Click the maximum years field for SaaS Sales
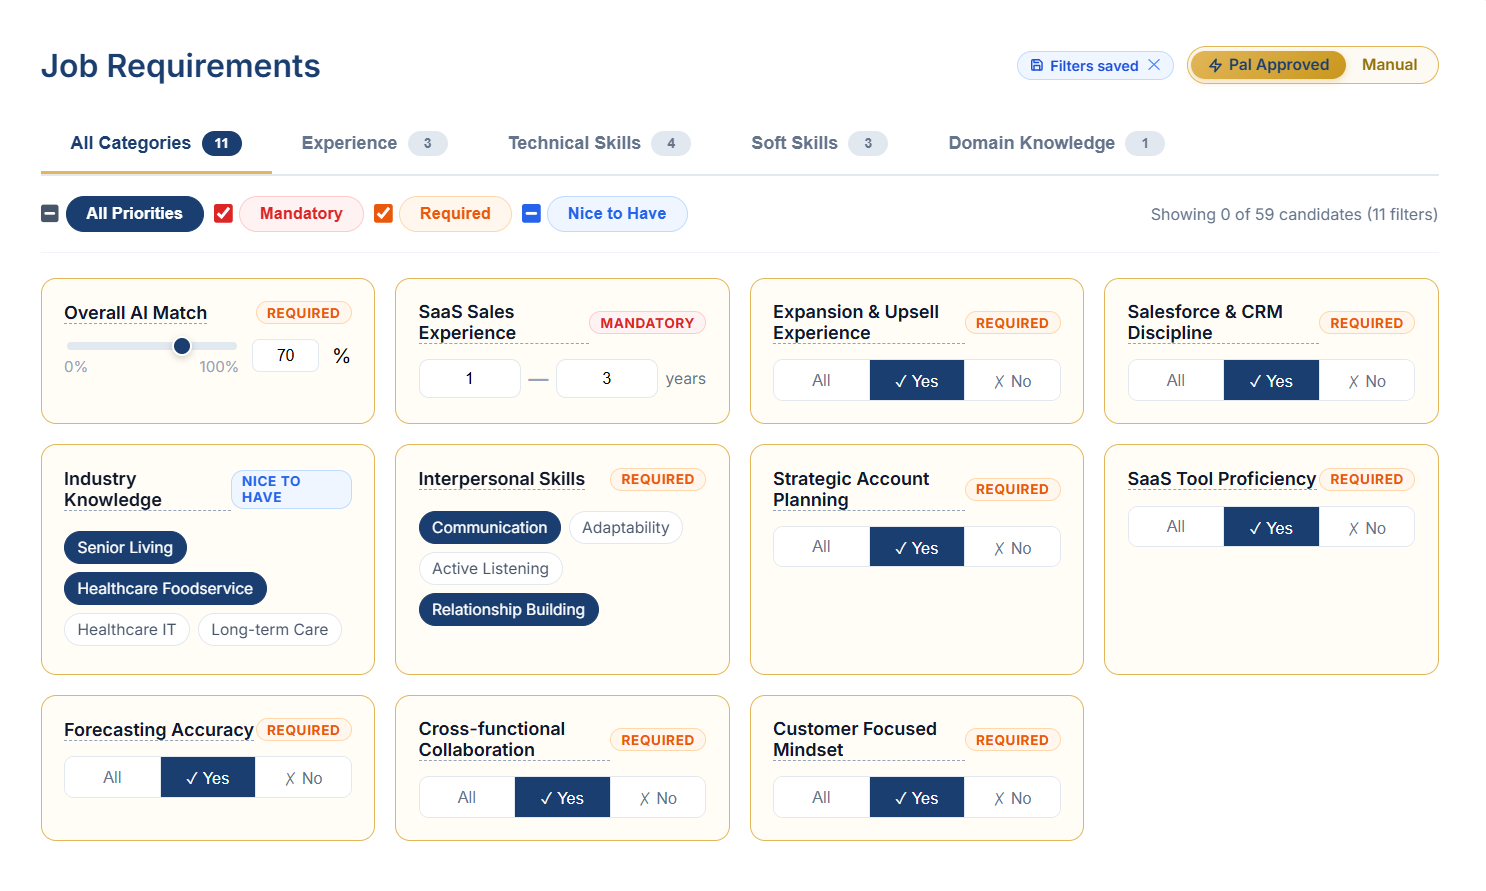 point(606,379)
